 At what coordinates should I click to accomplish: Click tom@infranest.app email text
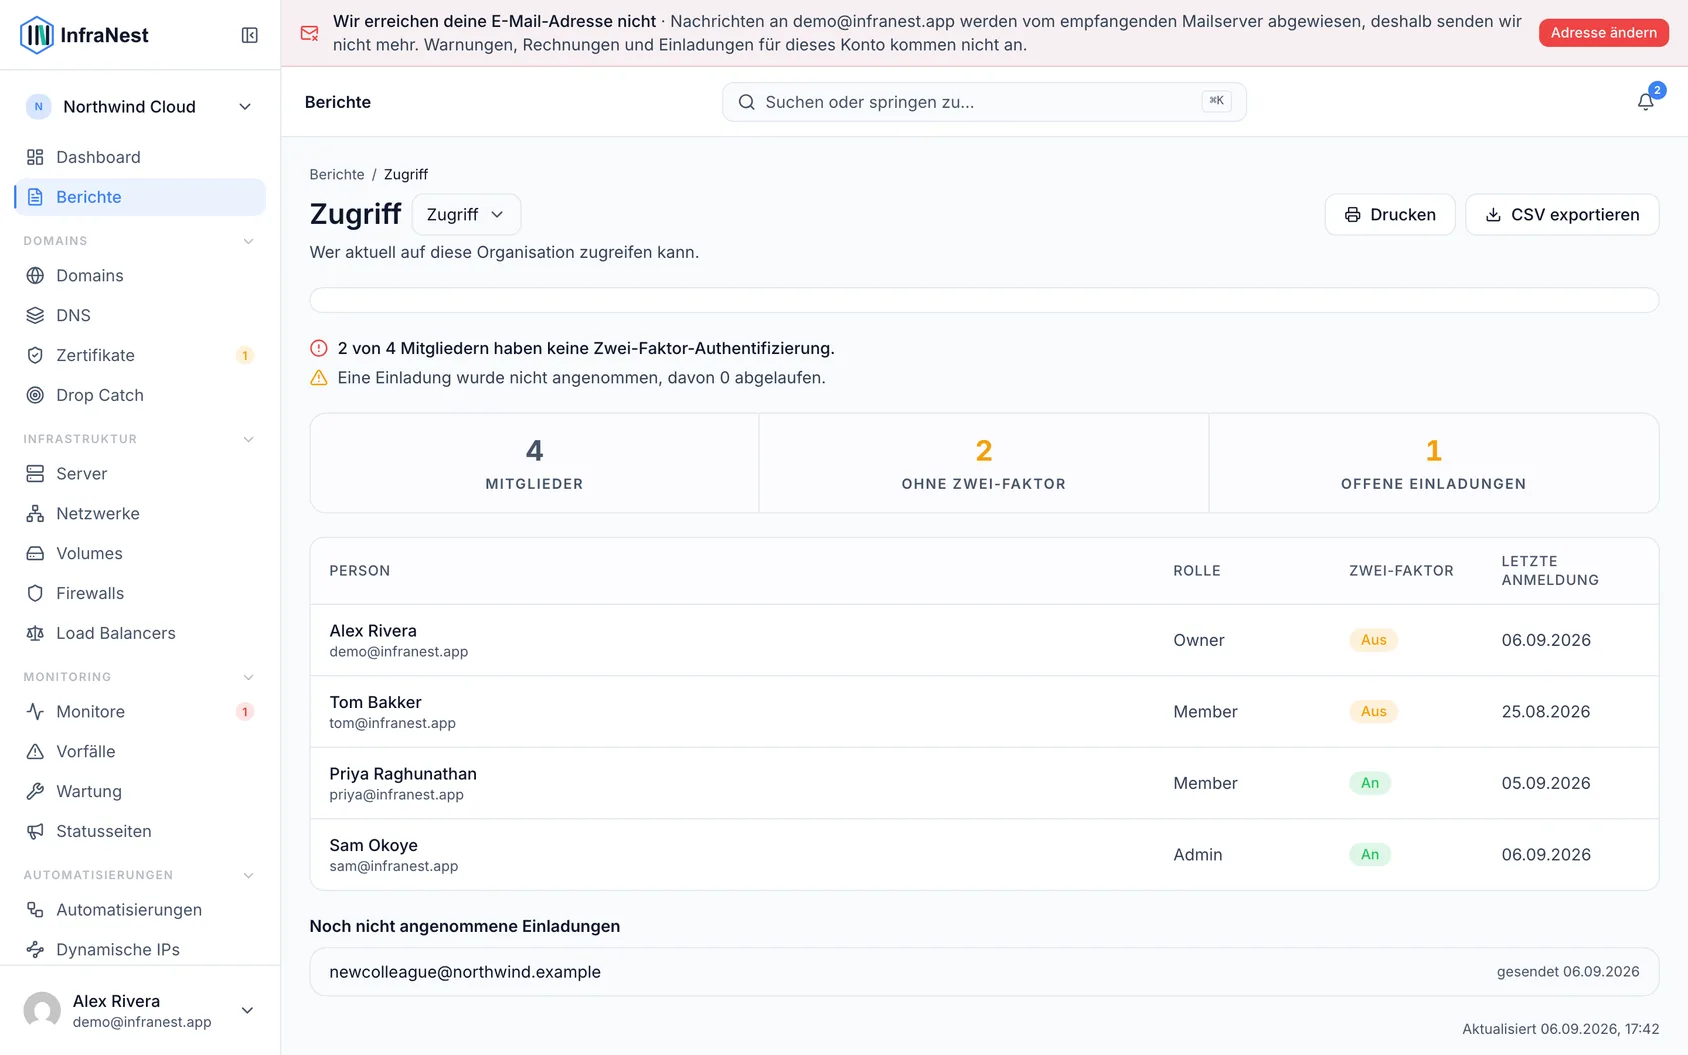pyautogui.click(x=393, y=723)
